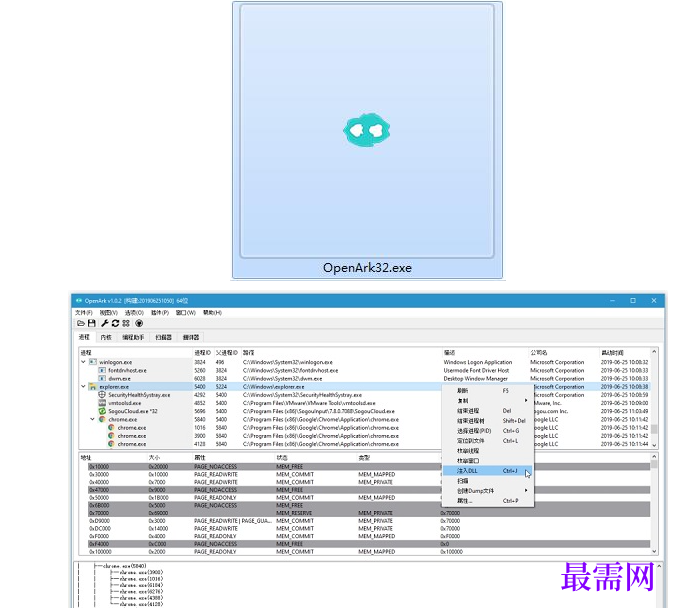Open the 创建Dump文件 submenu arrow

coord(526,490)
